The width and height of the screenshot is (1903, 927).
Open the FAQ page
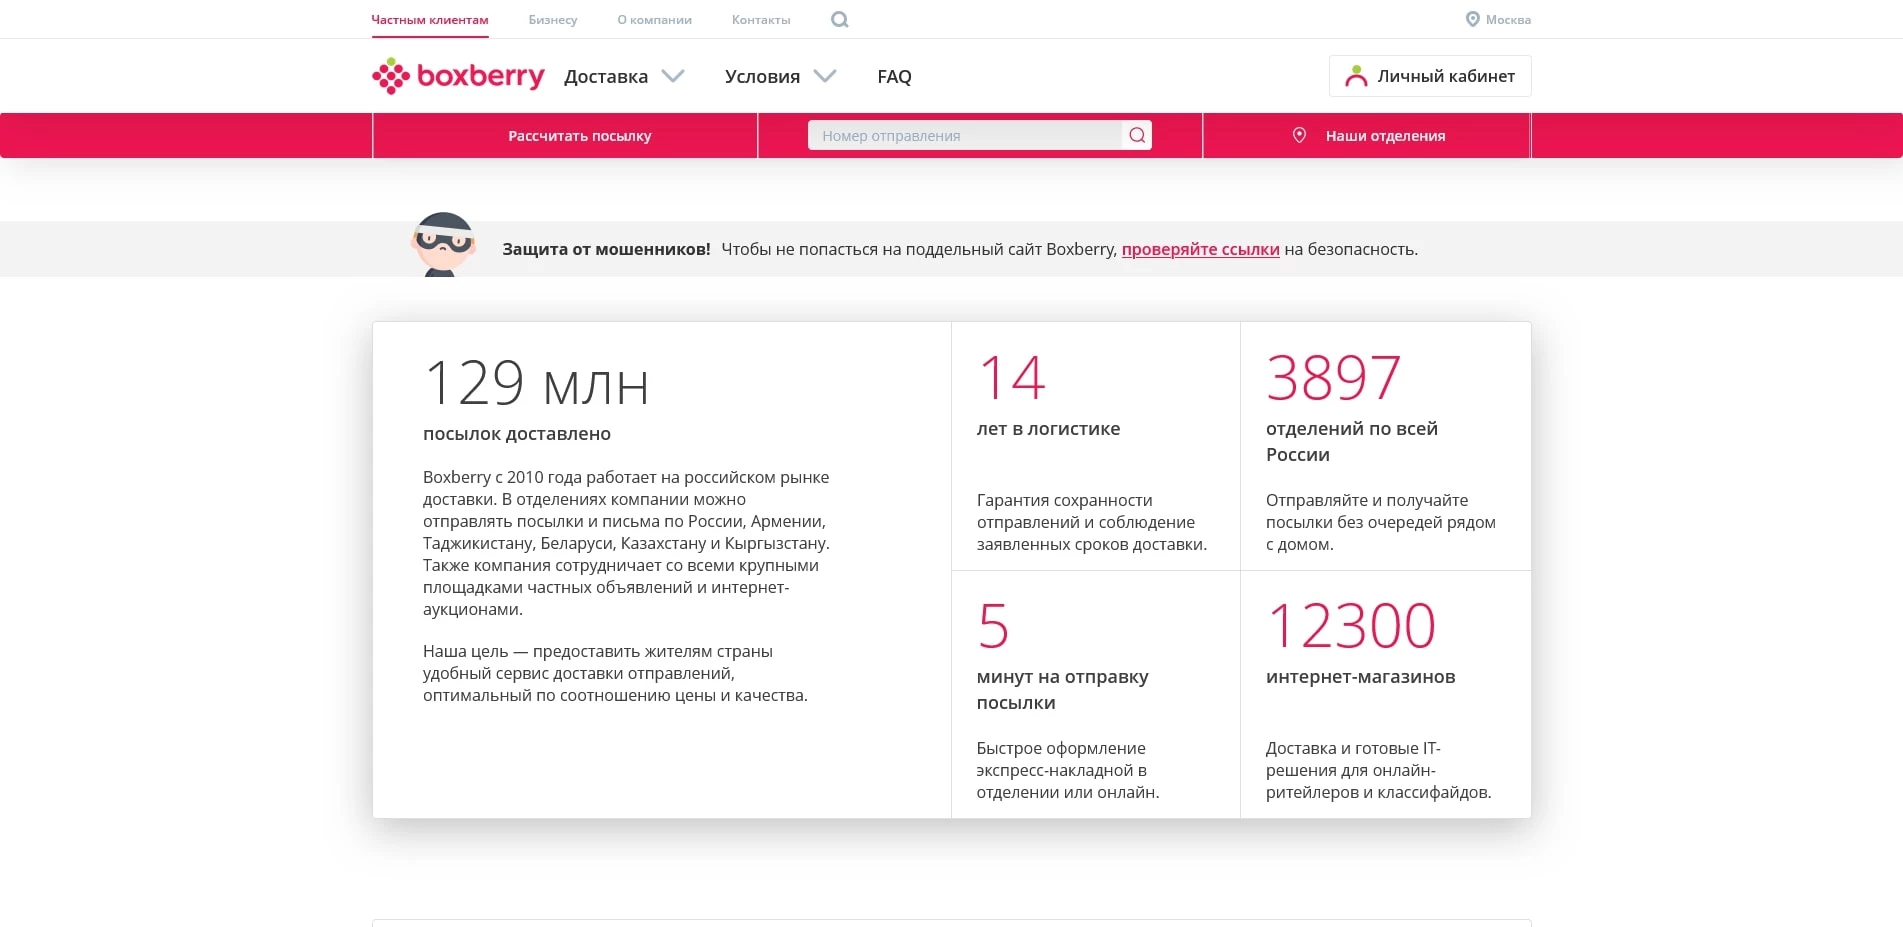point(894,77)
